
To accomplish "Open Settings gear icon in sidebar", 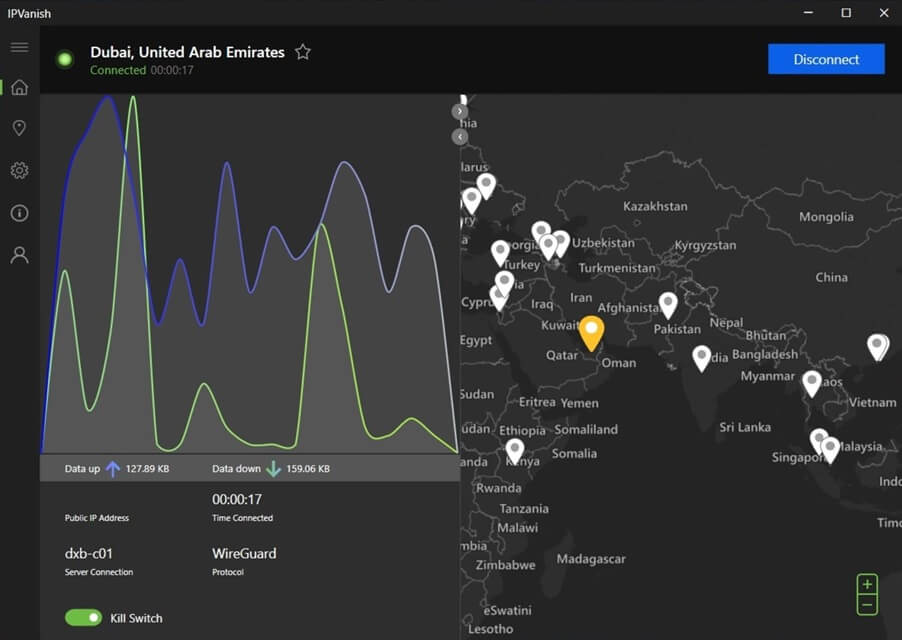I will 20,170.
